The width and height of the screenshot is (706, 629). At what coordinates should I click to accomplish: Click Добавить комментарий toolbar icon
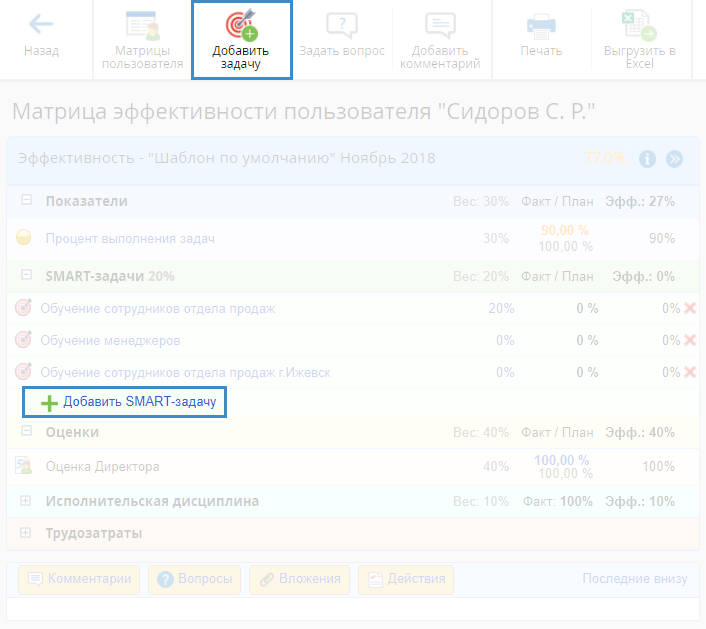coord(440,25)
